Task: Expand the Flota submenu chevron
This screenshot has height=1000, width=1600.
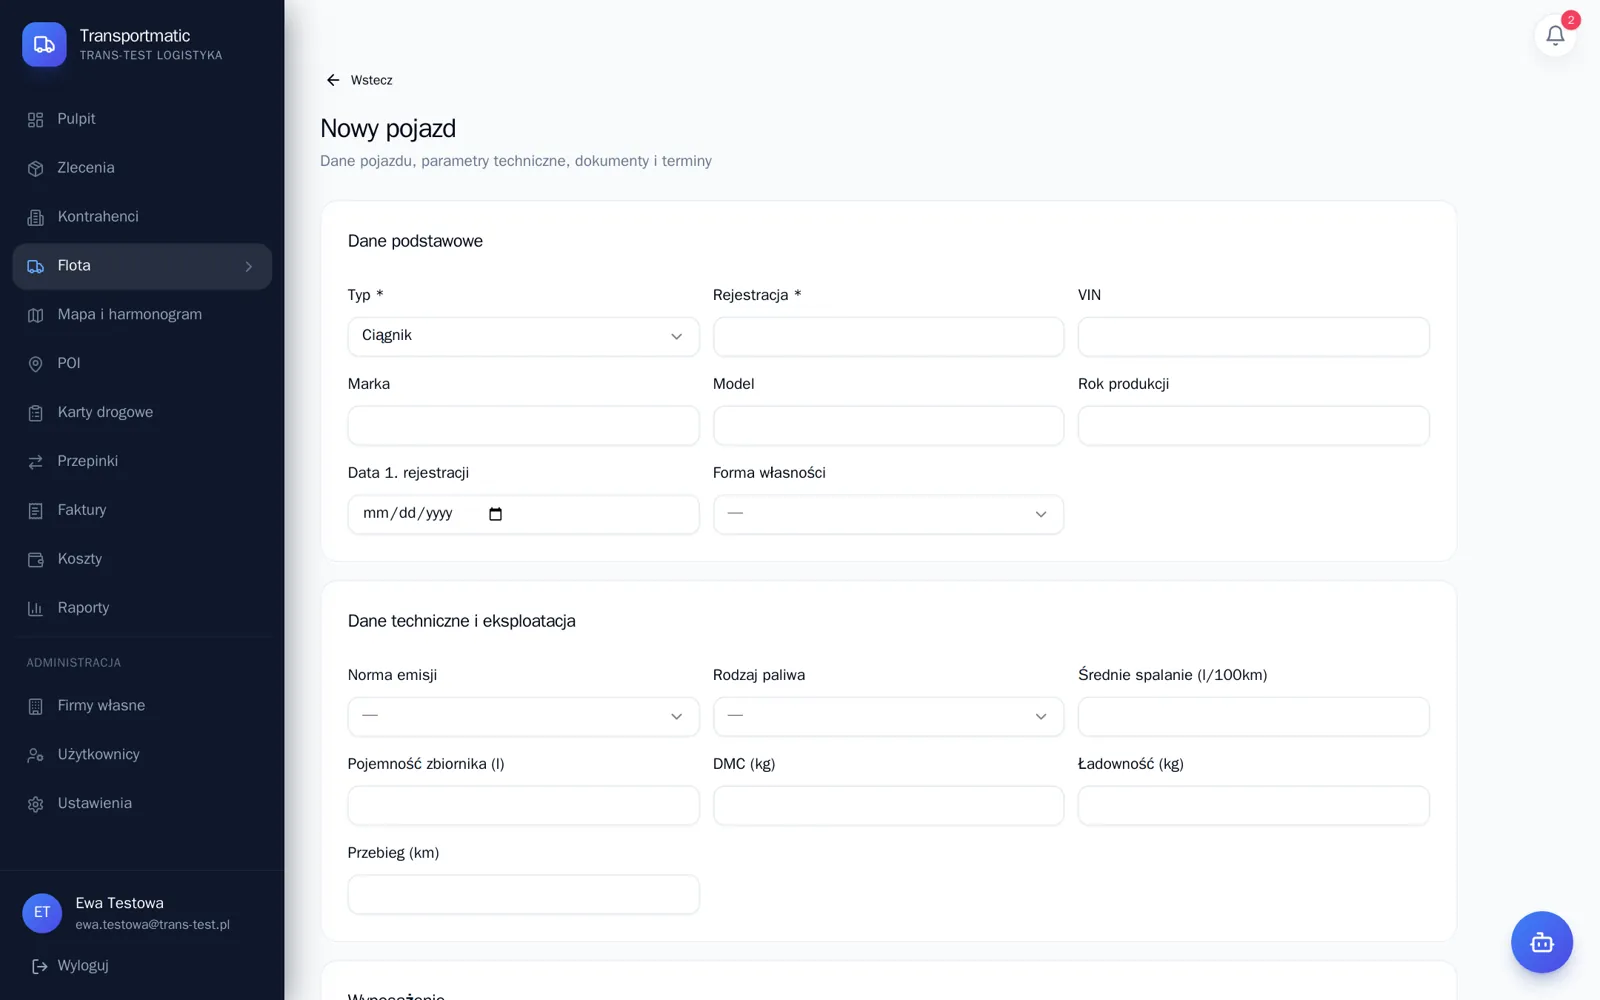Action: tap(249, 267)
